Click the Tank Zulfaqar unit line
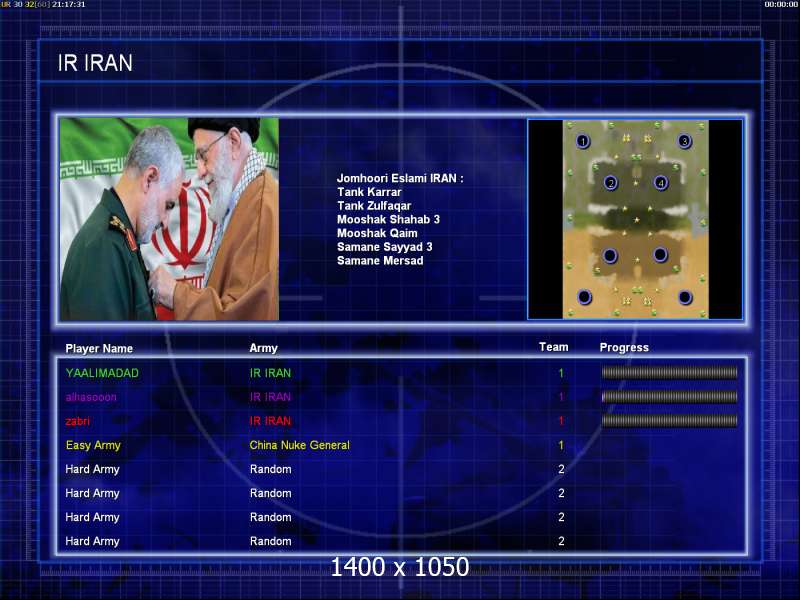 point(374,206)
